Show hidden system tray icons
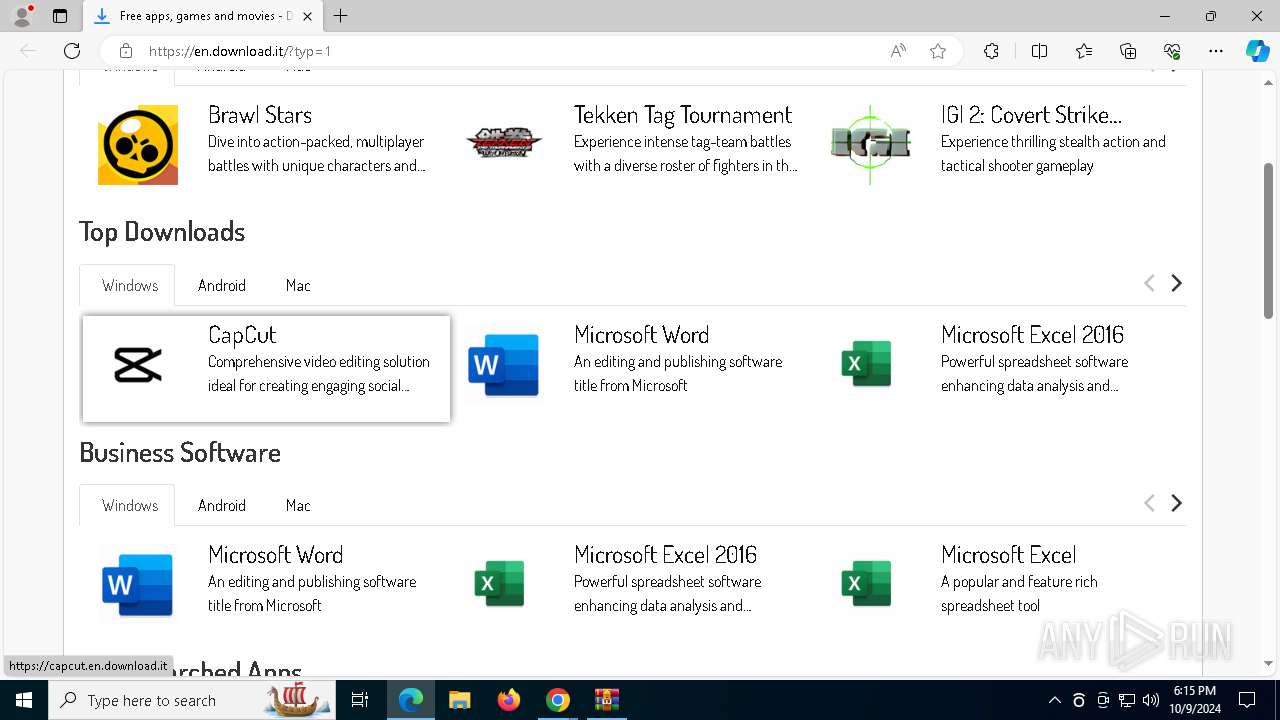Viewport: 1280px width, 720px height. coord(1054,700)
